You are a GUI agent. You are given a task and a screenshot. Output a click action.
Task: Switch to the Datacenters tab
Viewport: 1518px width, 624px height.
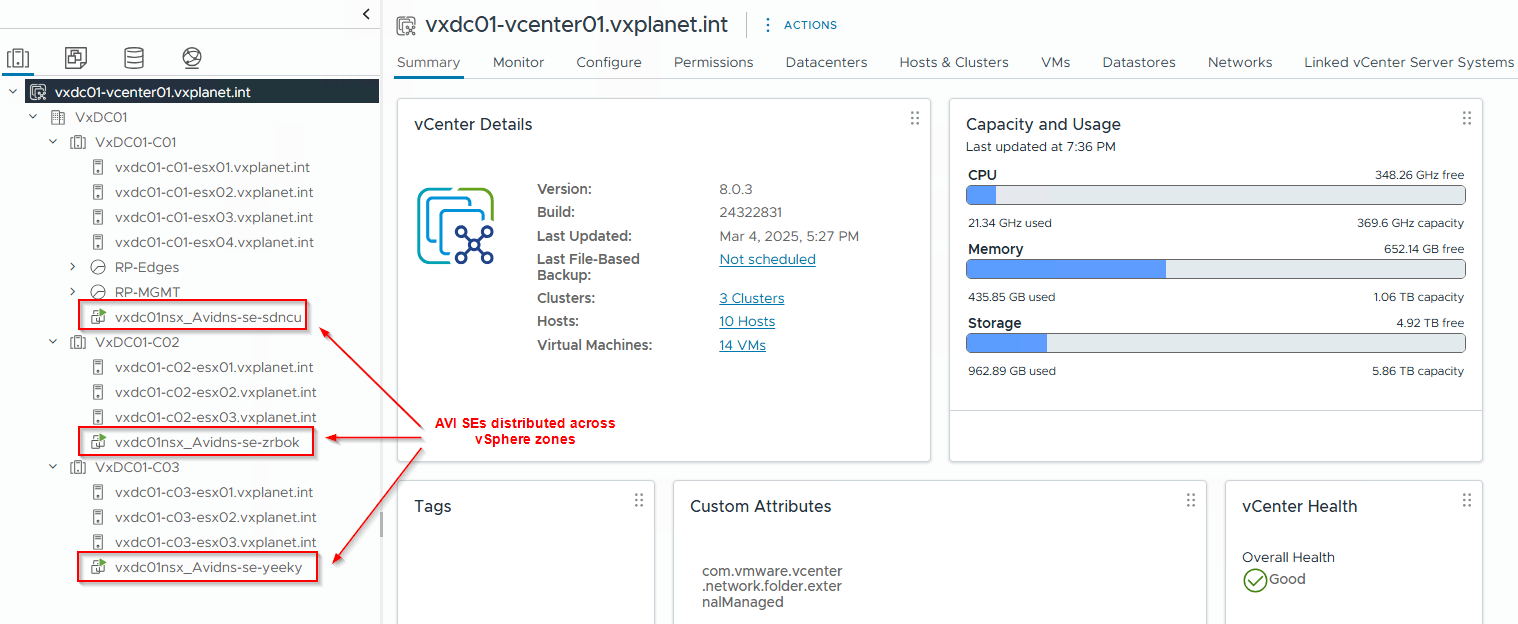[826, 62]
